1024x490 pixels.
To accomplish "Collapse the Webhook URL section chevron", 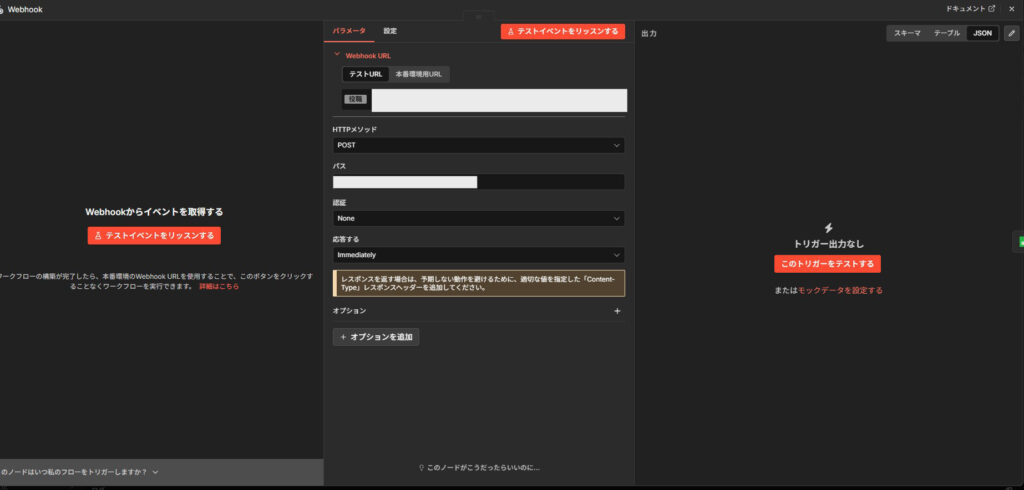I will point(337,55).
